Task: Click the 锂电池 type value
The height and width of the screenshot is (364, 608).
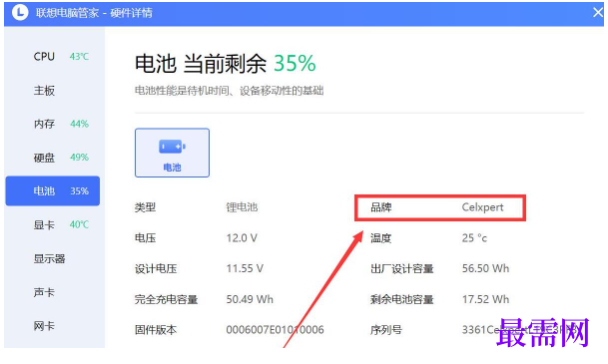Action: pyautogui.click(x=242, y=207)
